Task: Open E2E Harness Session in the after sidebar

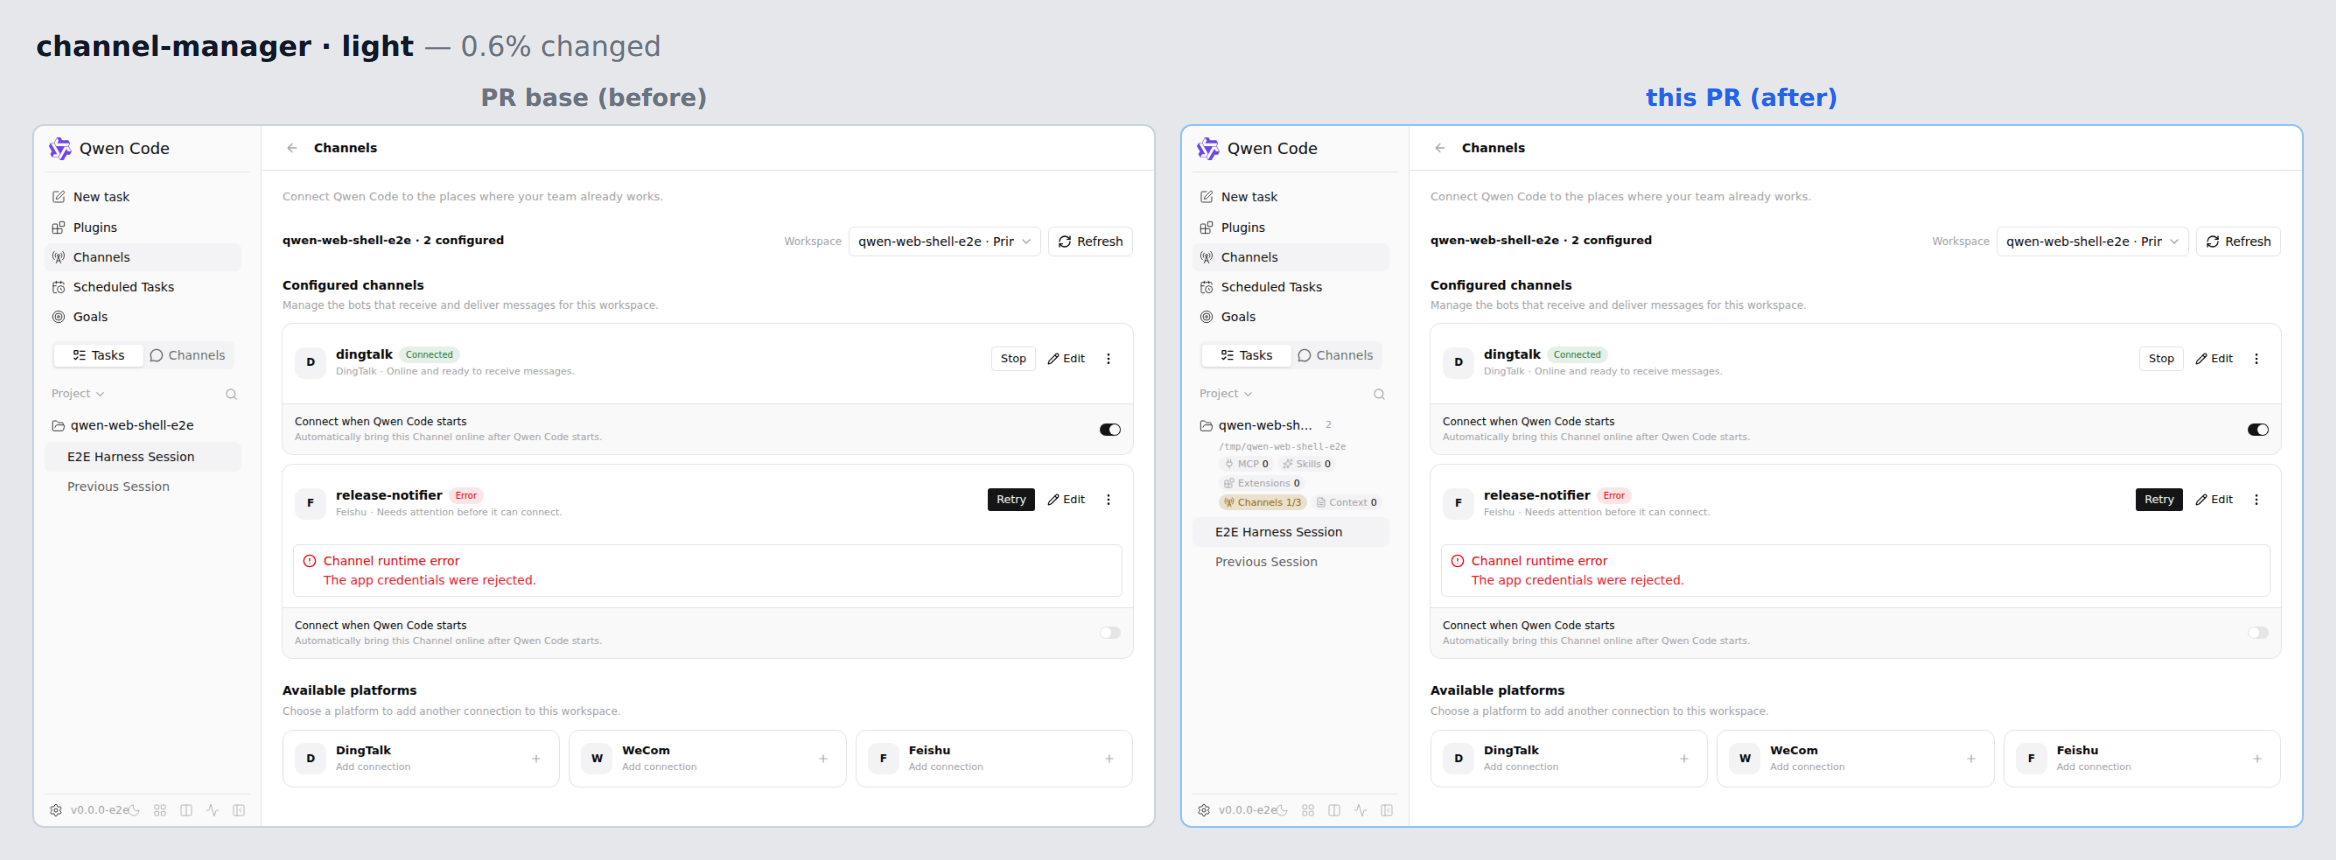Action: pyautogui.click(x=1291, y=532)
